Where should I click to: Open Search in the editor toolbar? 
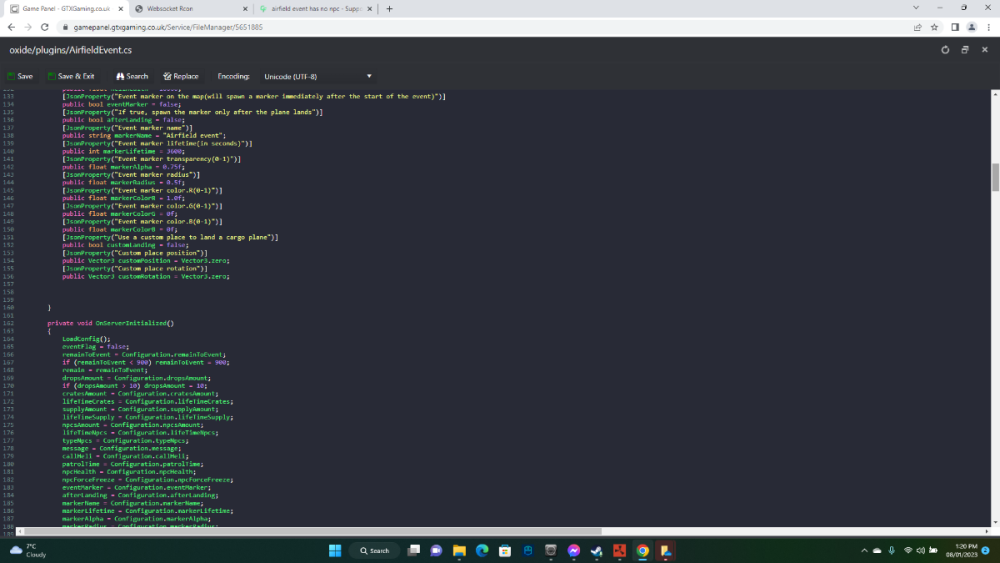click(x=132, y=76)
